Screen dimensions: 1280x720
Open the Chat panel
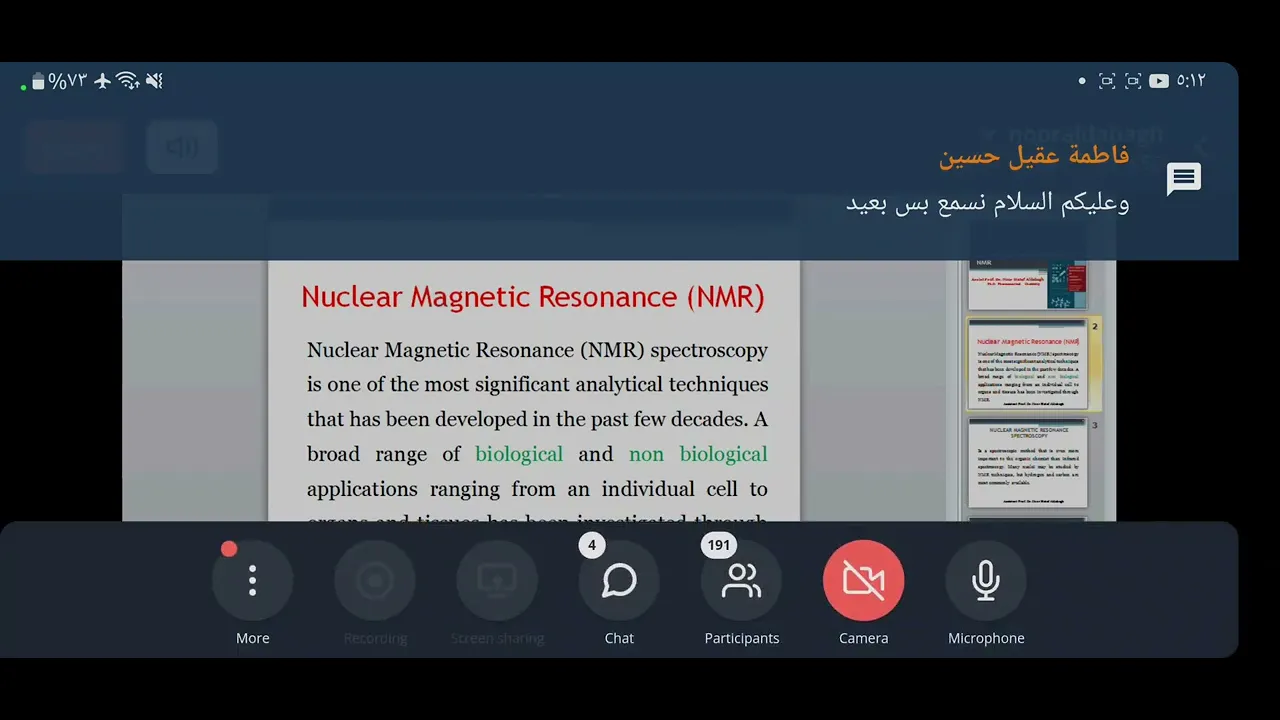pos(619,580)
